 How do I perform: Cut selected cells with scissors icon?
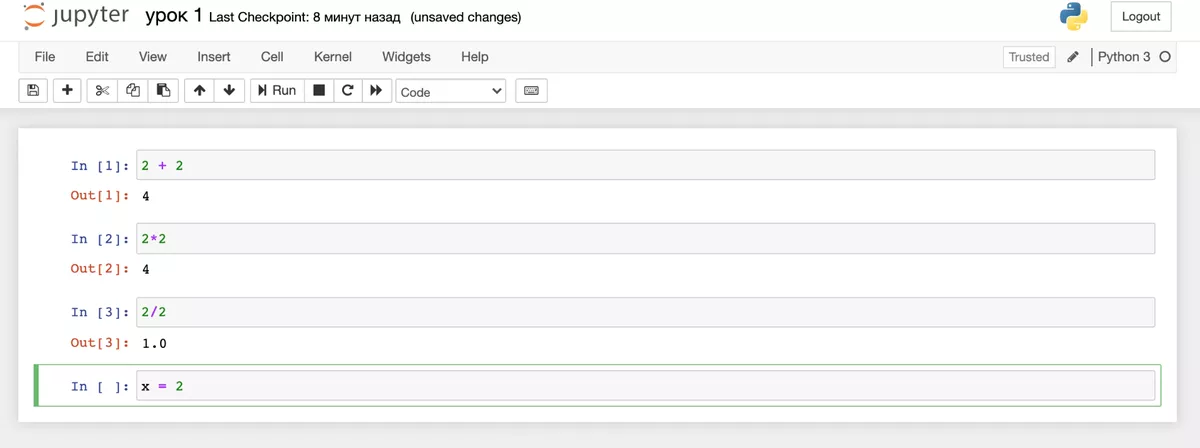click(102, 91)
